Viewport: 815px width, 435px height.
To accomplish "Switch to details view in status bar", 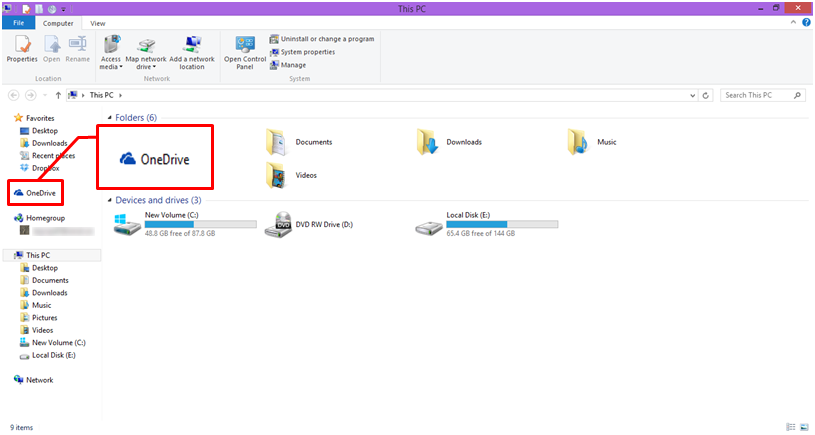I will pos(791,427).
